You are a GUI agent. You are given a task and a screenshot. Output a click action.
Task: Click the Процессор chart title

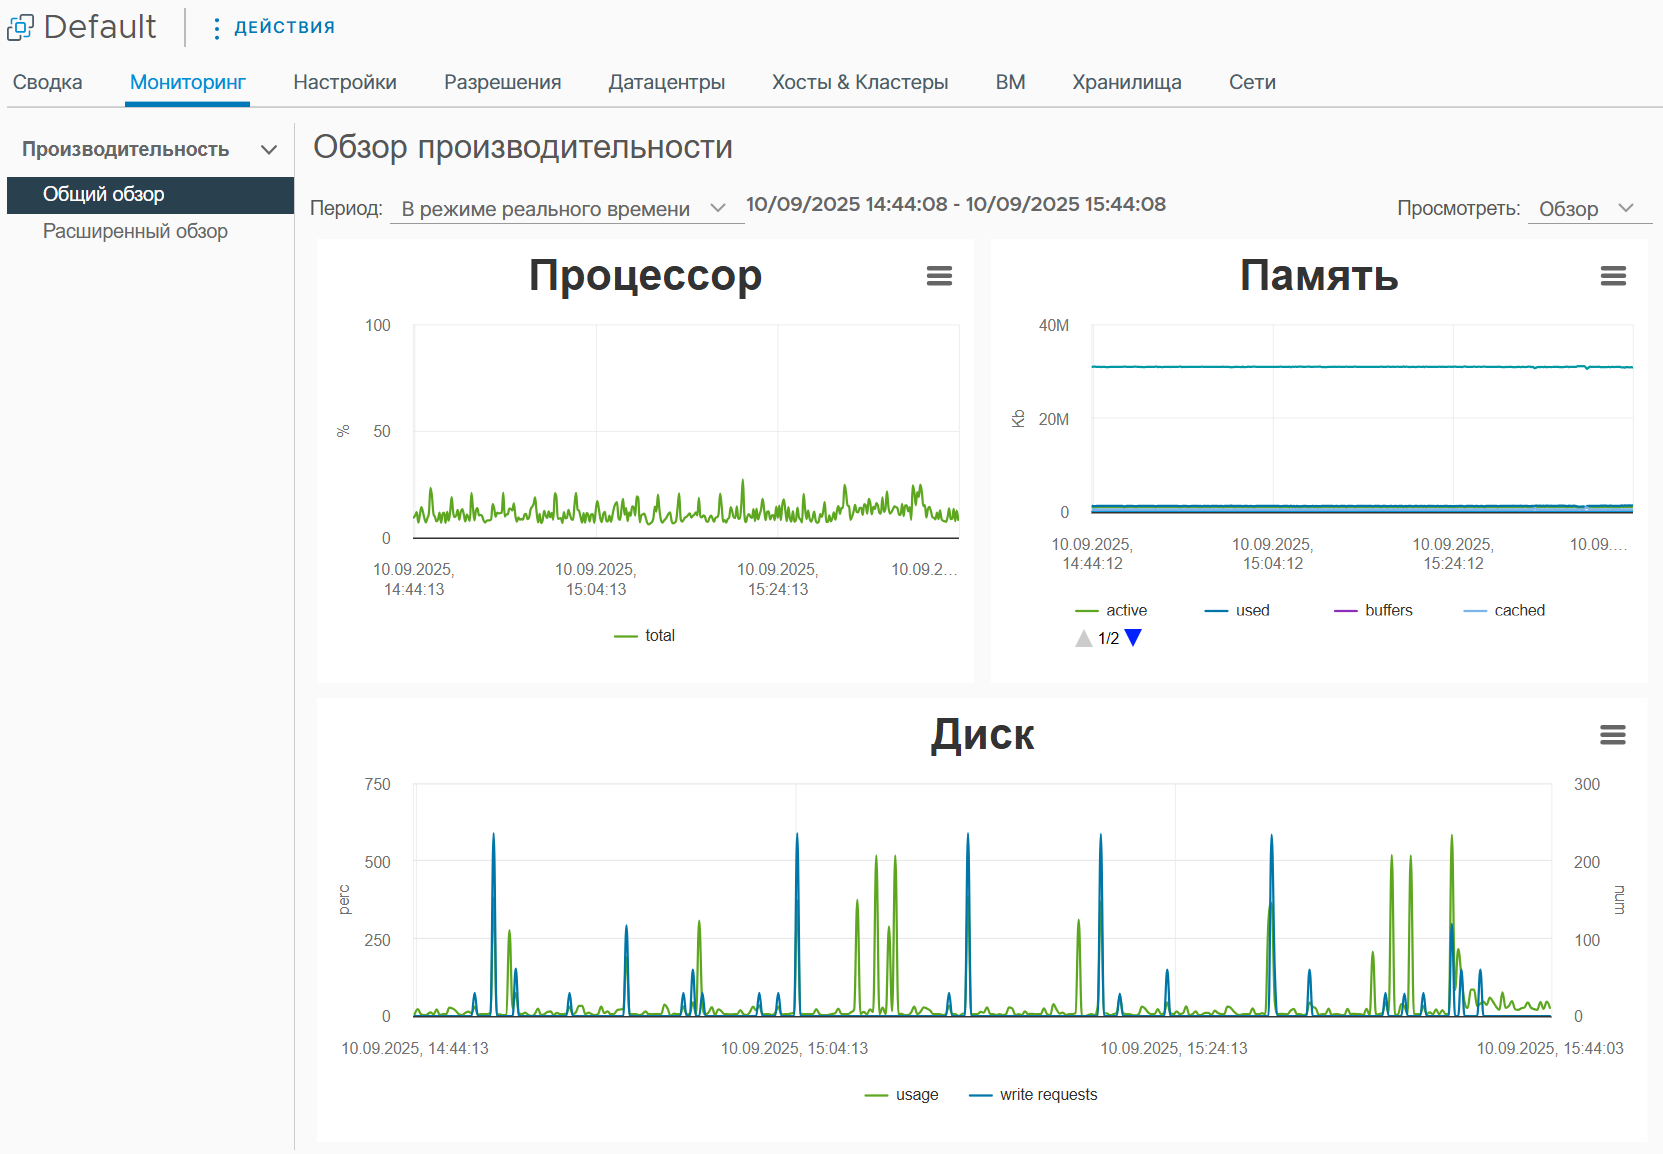click(645, 275)
